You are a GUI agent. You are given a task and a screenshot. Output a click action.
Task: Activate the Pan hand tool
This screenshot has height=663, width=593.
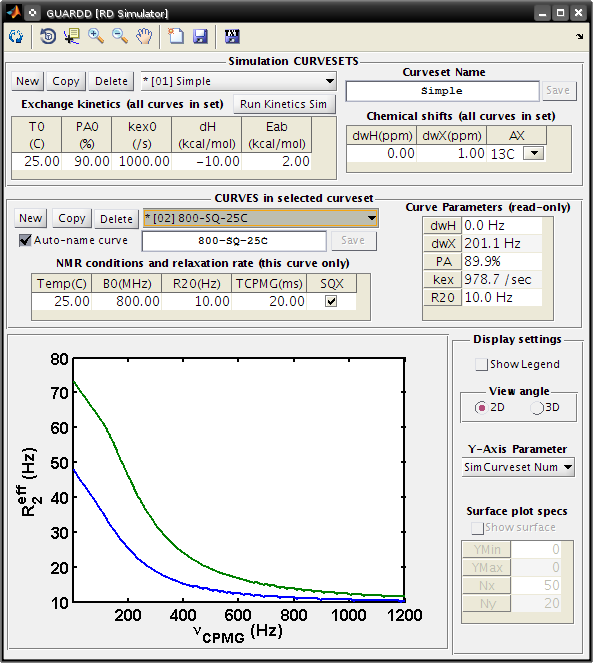click(x=144, y=36)
